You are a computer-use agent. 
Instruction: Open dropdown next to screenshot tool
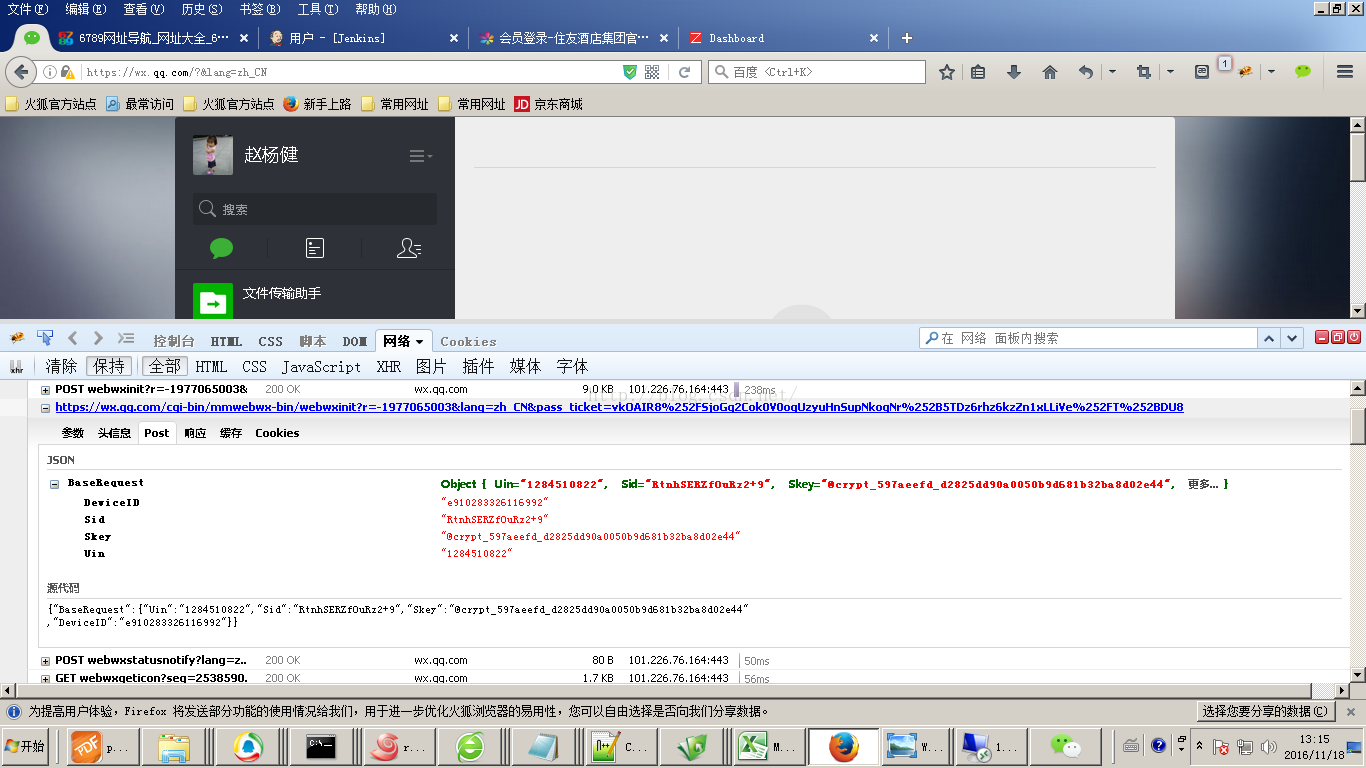pos(1170,72)
